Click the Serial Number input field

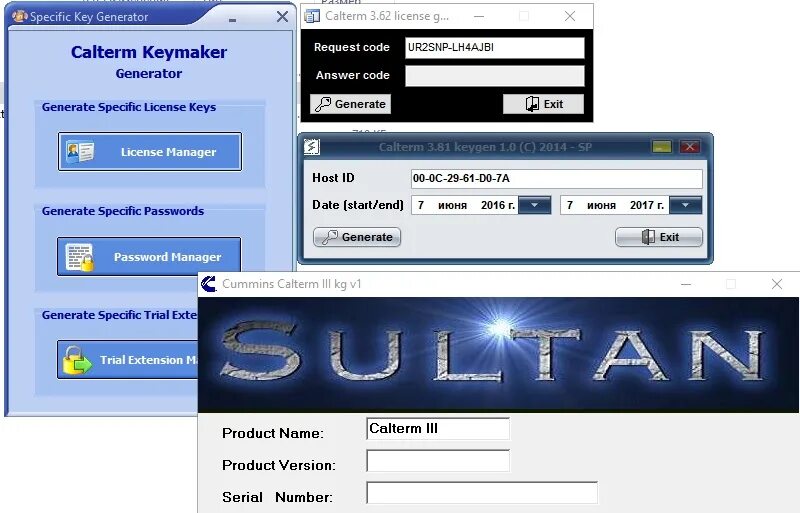click(482, 493)
